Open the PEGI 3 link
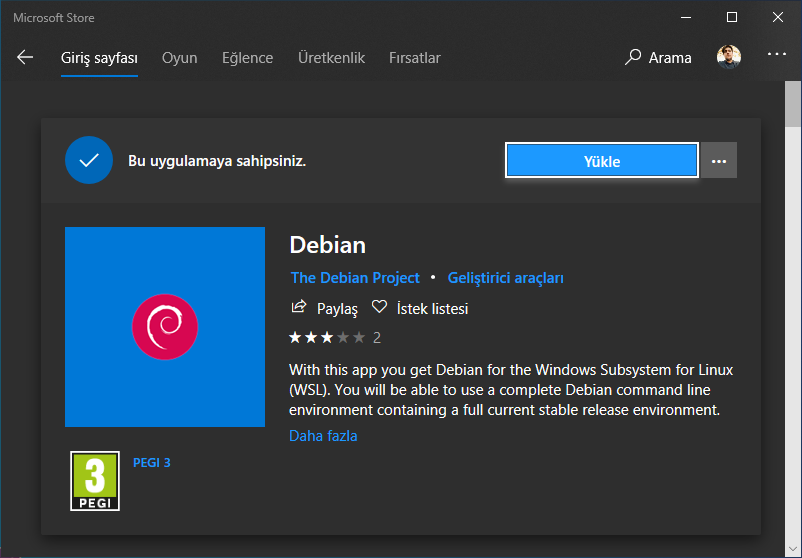This screenshot has width=802, height=558. click(x=151, y=462)
